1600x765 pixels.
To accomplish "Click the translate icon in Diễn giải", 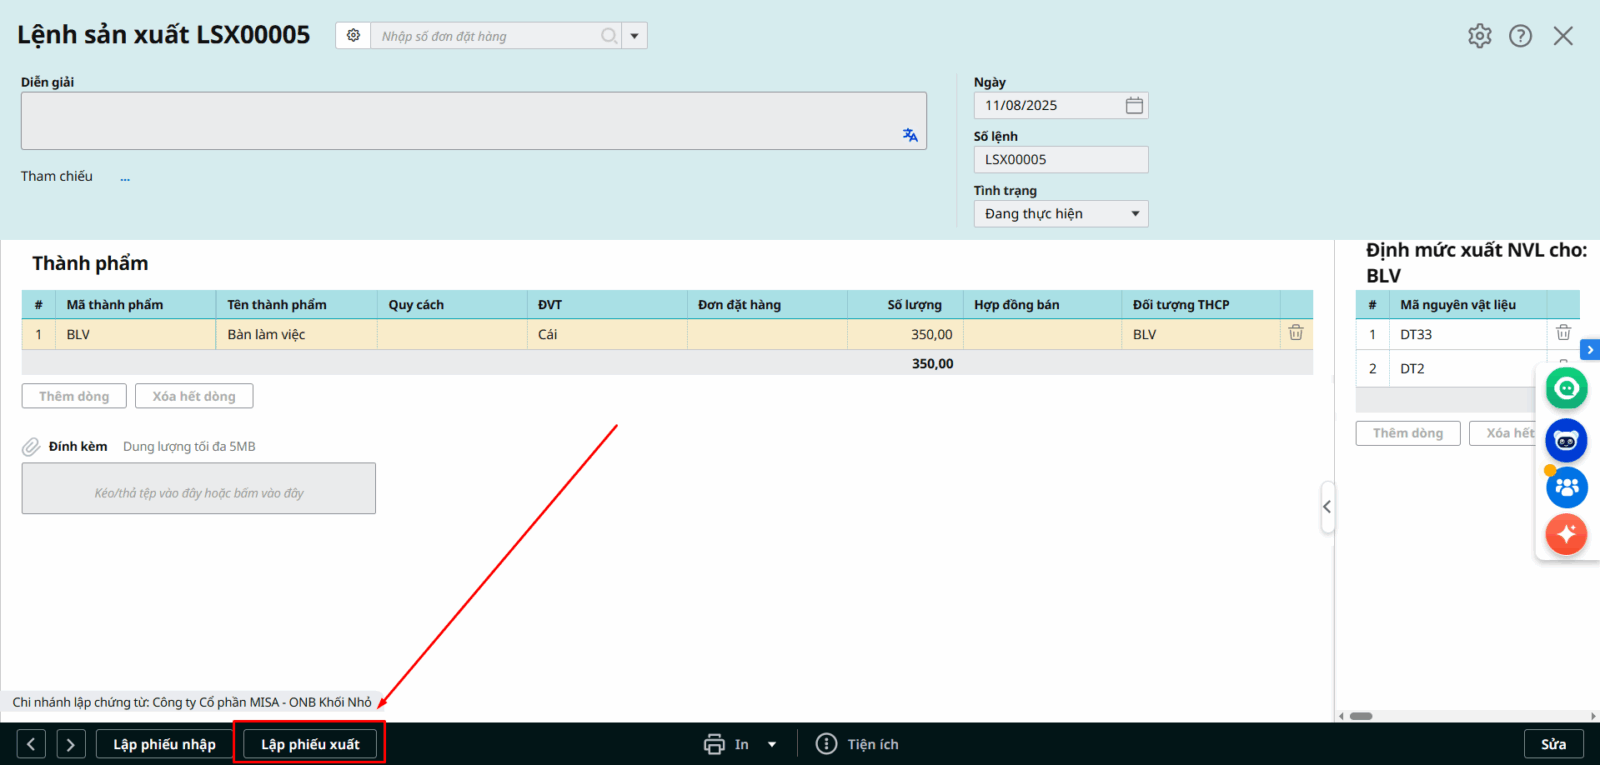I will 909,135.
